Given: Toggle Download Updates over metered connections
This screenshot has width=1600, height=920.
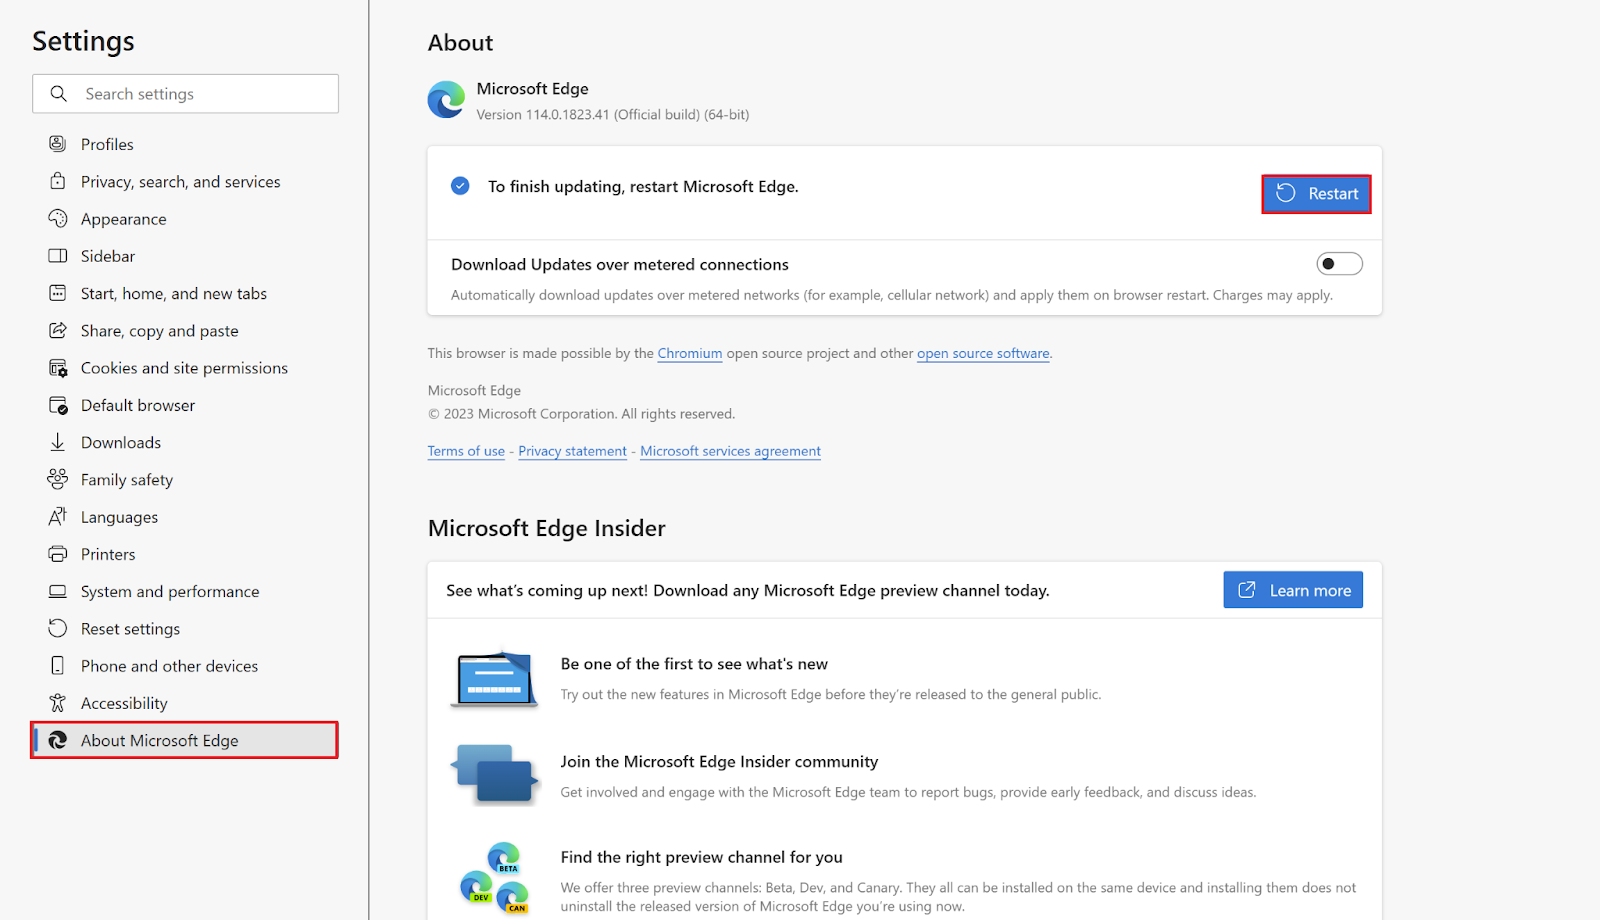Looking at the screenshot, I should [1339, 264].
